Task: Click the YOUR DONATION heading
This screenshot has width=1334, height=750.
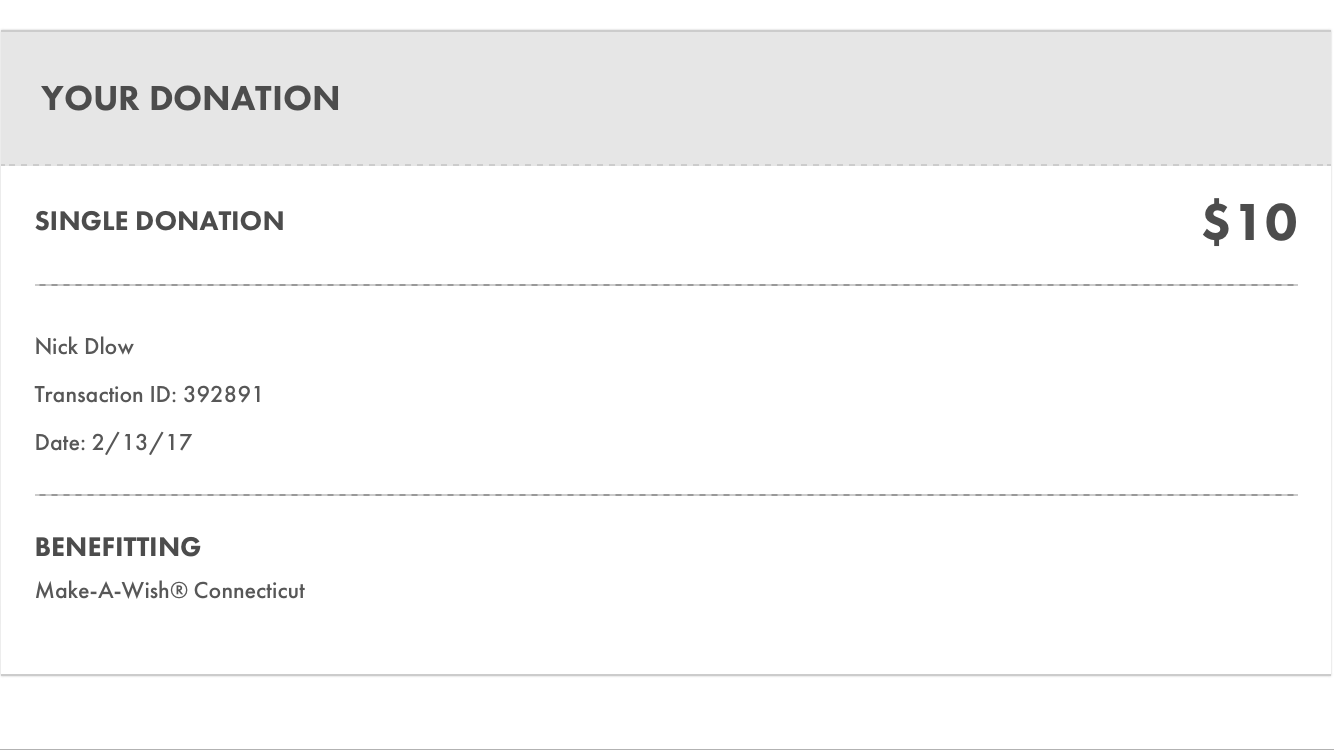Action: (x=190, y=98)
